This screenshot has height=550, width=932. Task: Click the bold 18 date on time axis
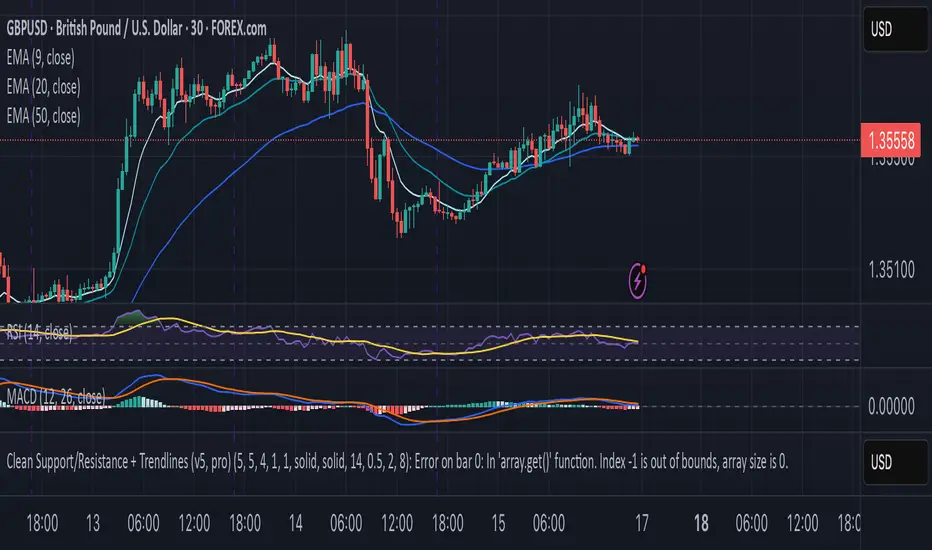701,523
